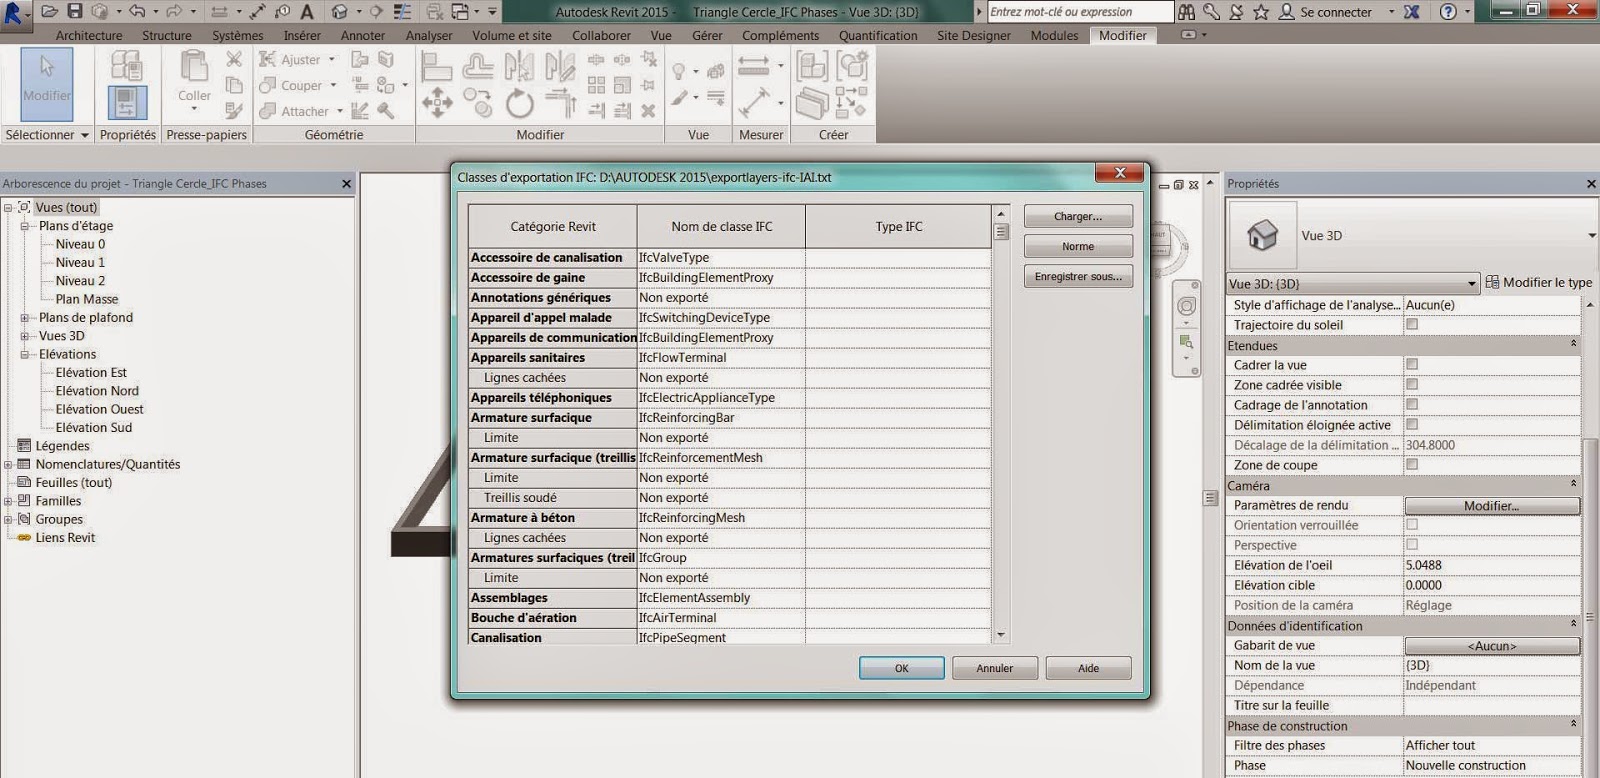Click the Text tool 'A' icon in quick access toolbar
Image resolution: width=1600 pixels, height=778 pixels.
[x=307, y=12]
